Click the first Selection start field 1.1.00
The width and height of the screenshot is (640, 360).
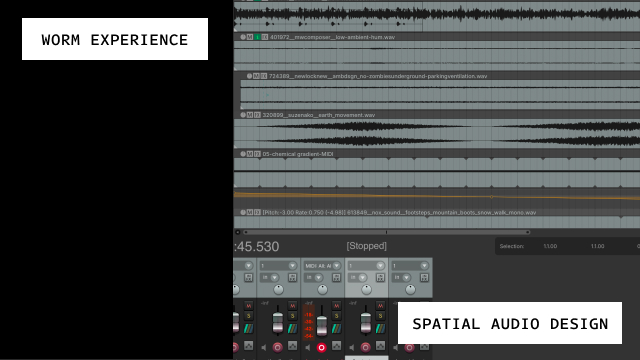pyautogui.click(x=550, y=246)
